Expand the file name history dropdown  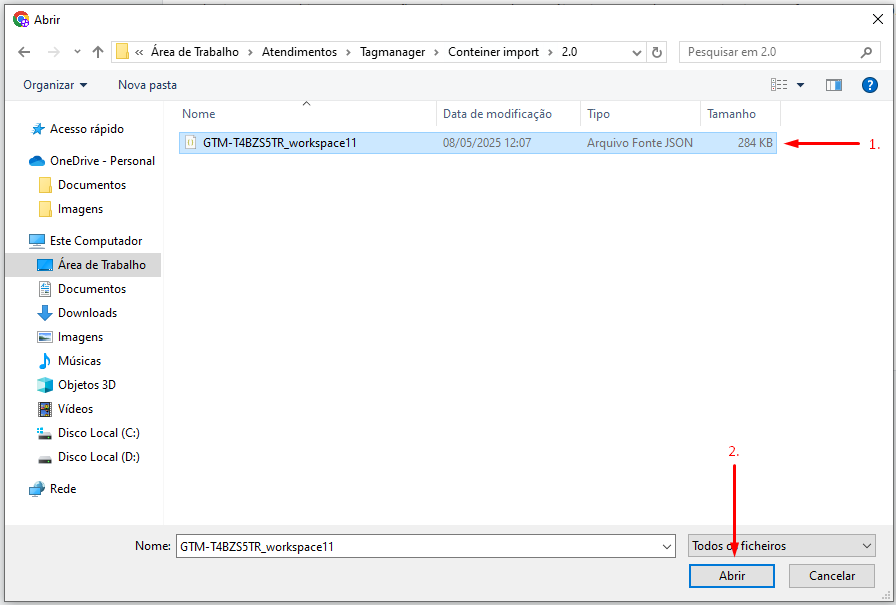[x=667, y=546]
